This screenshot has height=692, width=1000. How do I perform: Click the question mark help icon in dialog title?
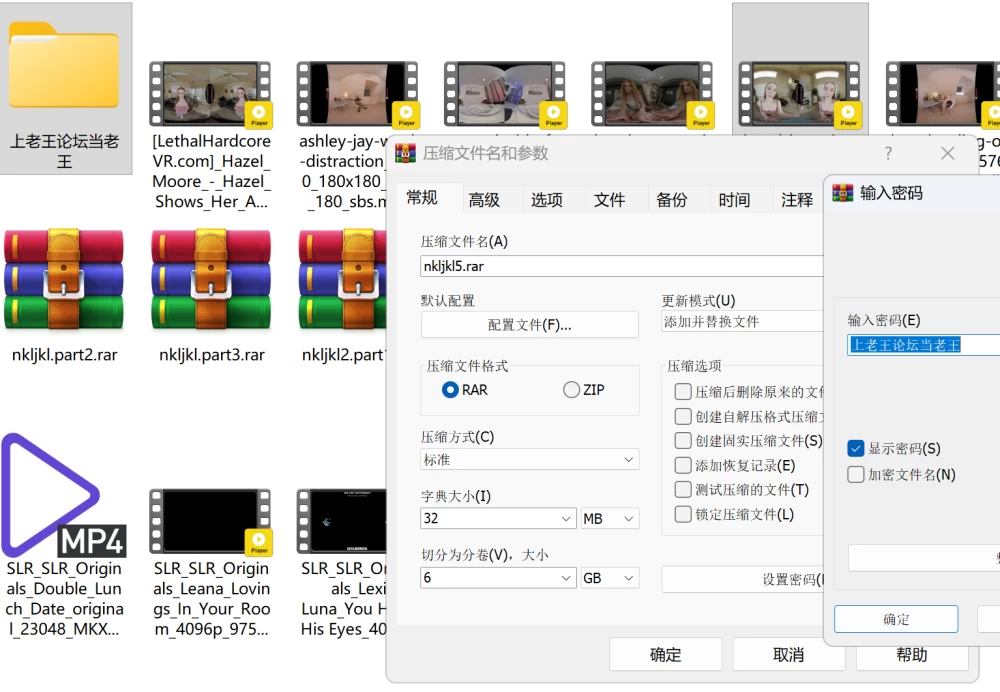click(x=888, y=153)
